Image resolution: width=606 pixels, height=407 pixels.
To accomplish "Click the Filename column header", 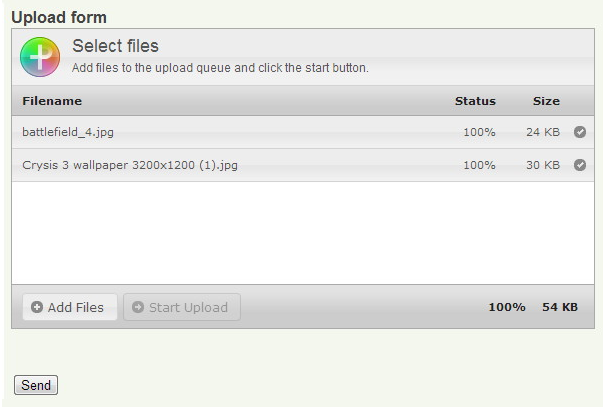I will pyautogui.click(x=52, y=101).
